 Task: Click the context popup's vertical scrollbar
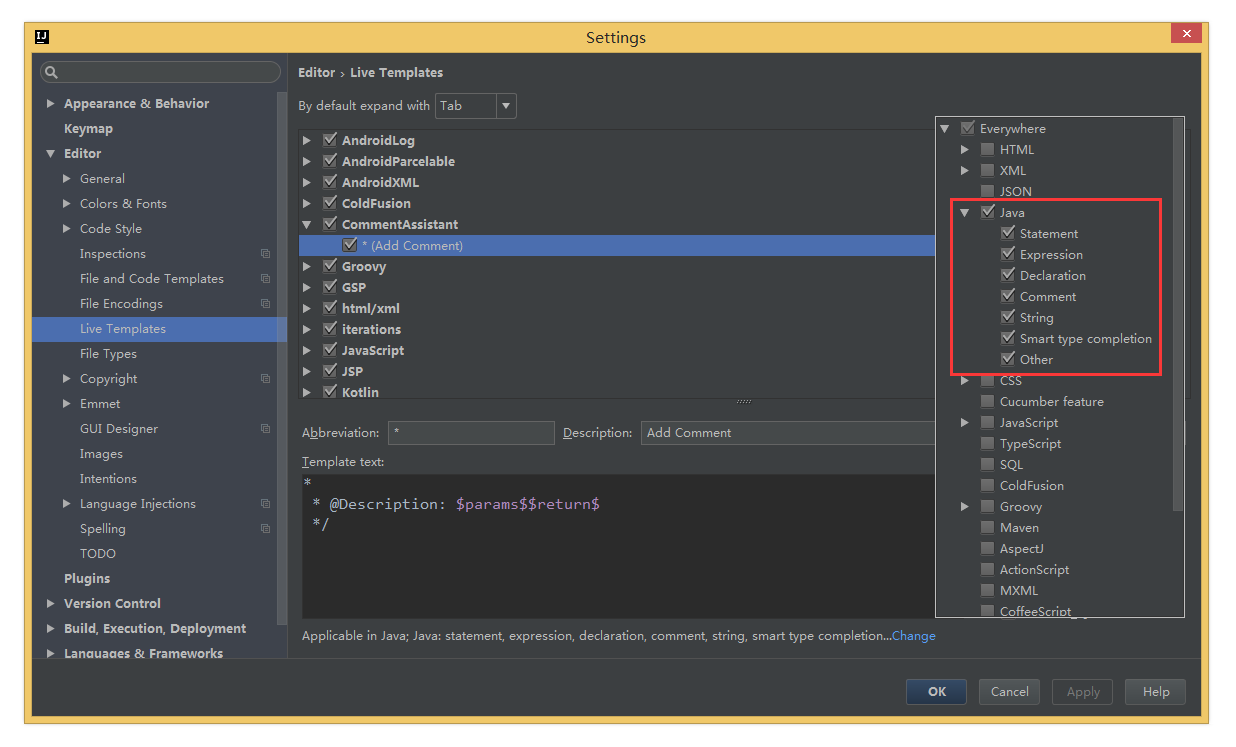click(1178, 315)
